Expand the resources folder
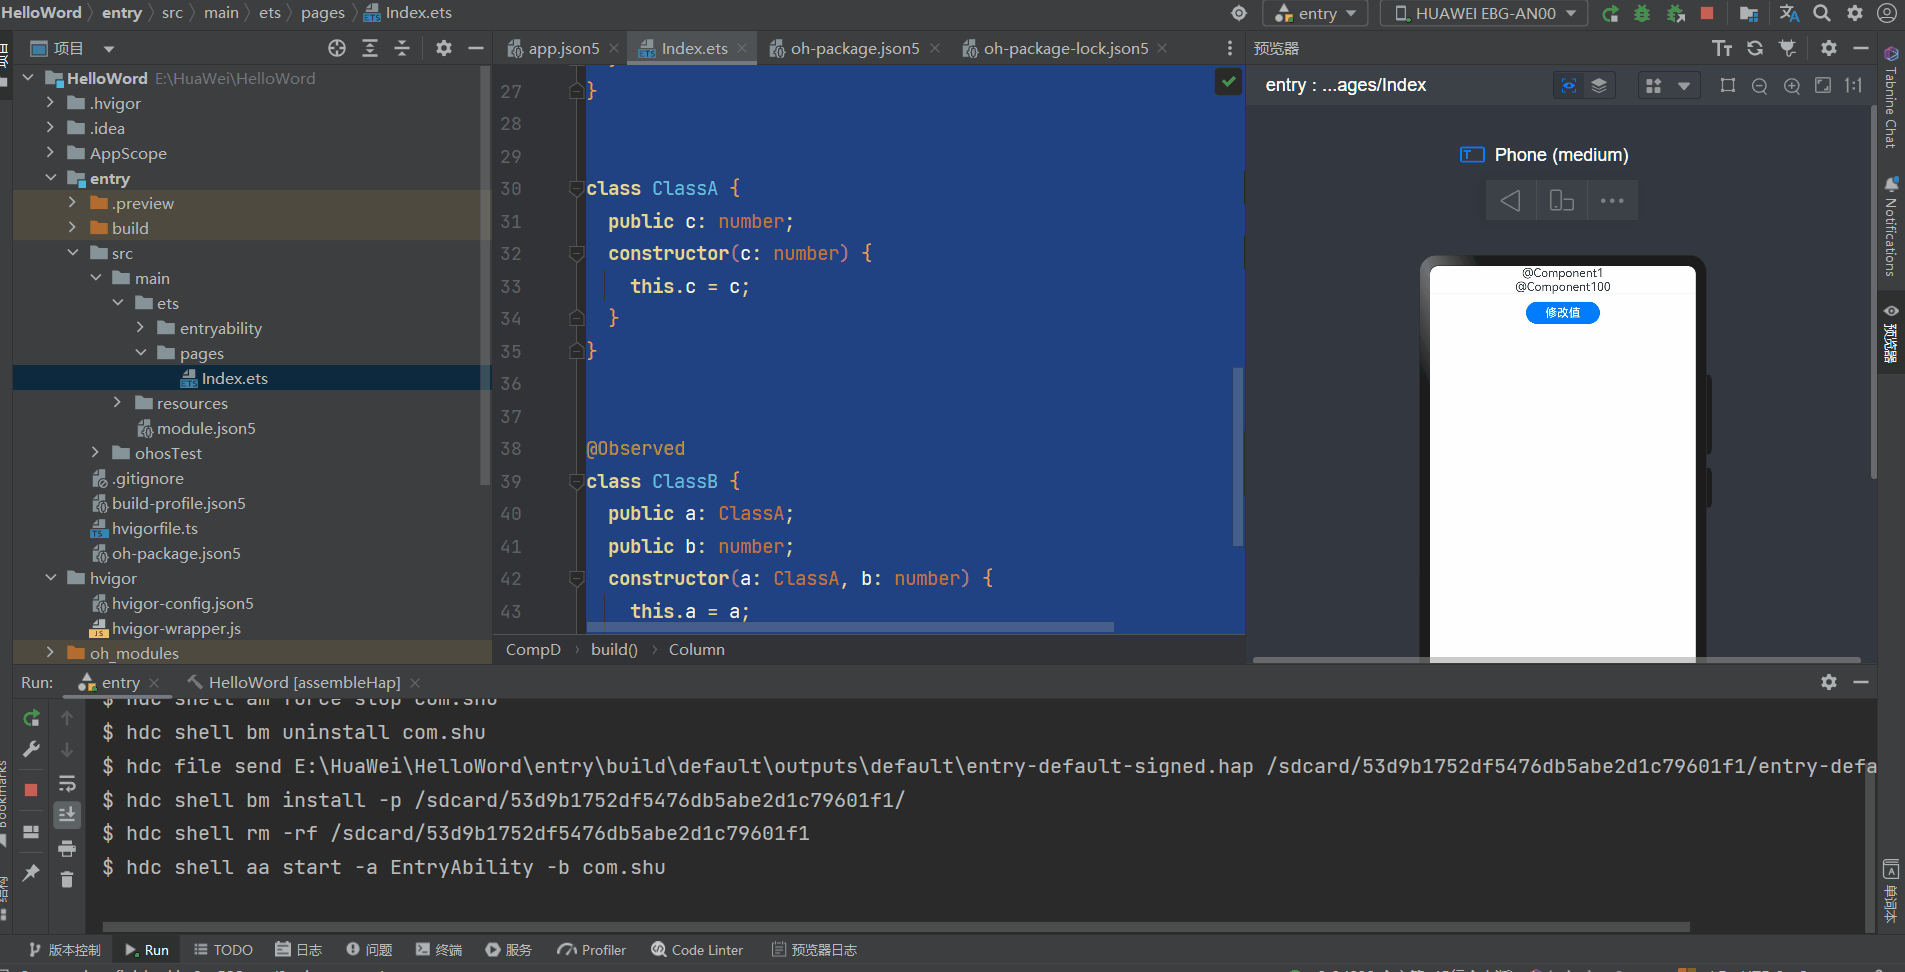The width and height of the screenshot is (1905, 972). [x=117, y=403]
